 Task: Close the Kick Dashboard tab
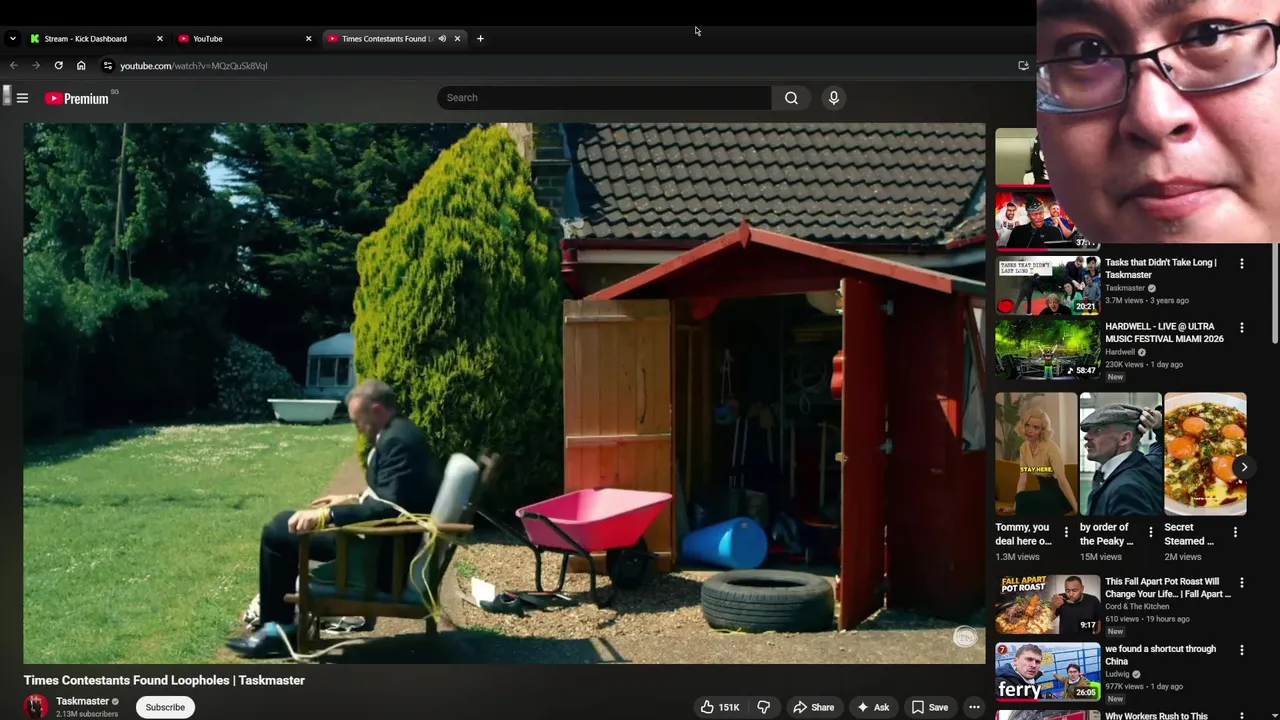(159, 39)
